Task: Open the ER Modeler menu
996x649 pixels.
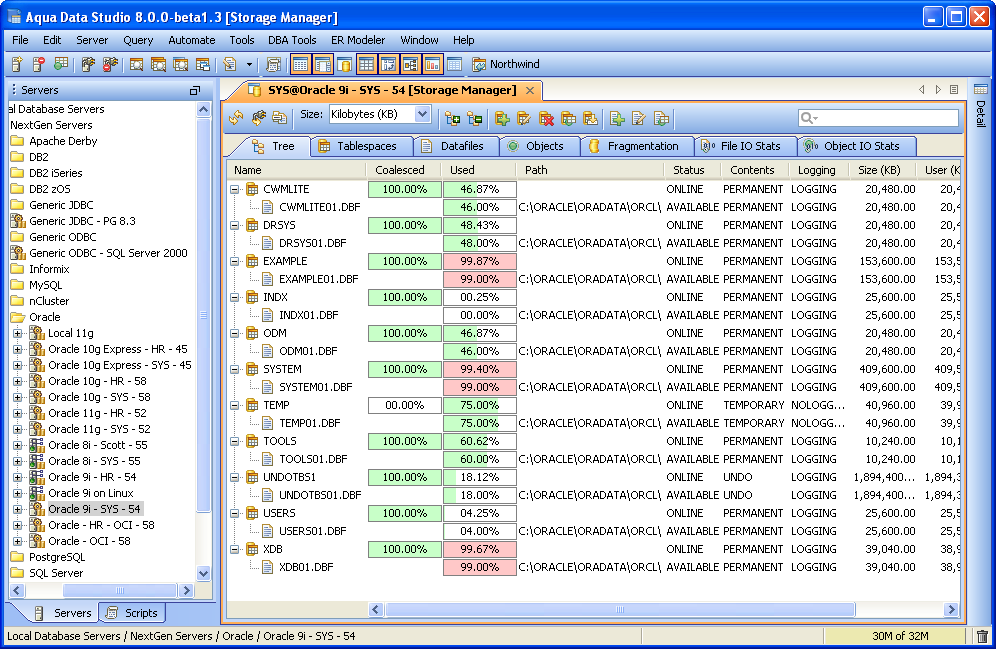Action: pyautogui.click(x=358, y=40)
